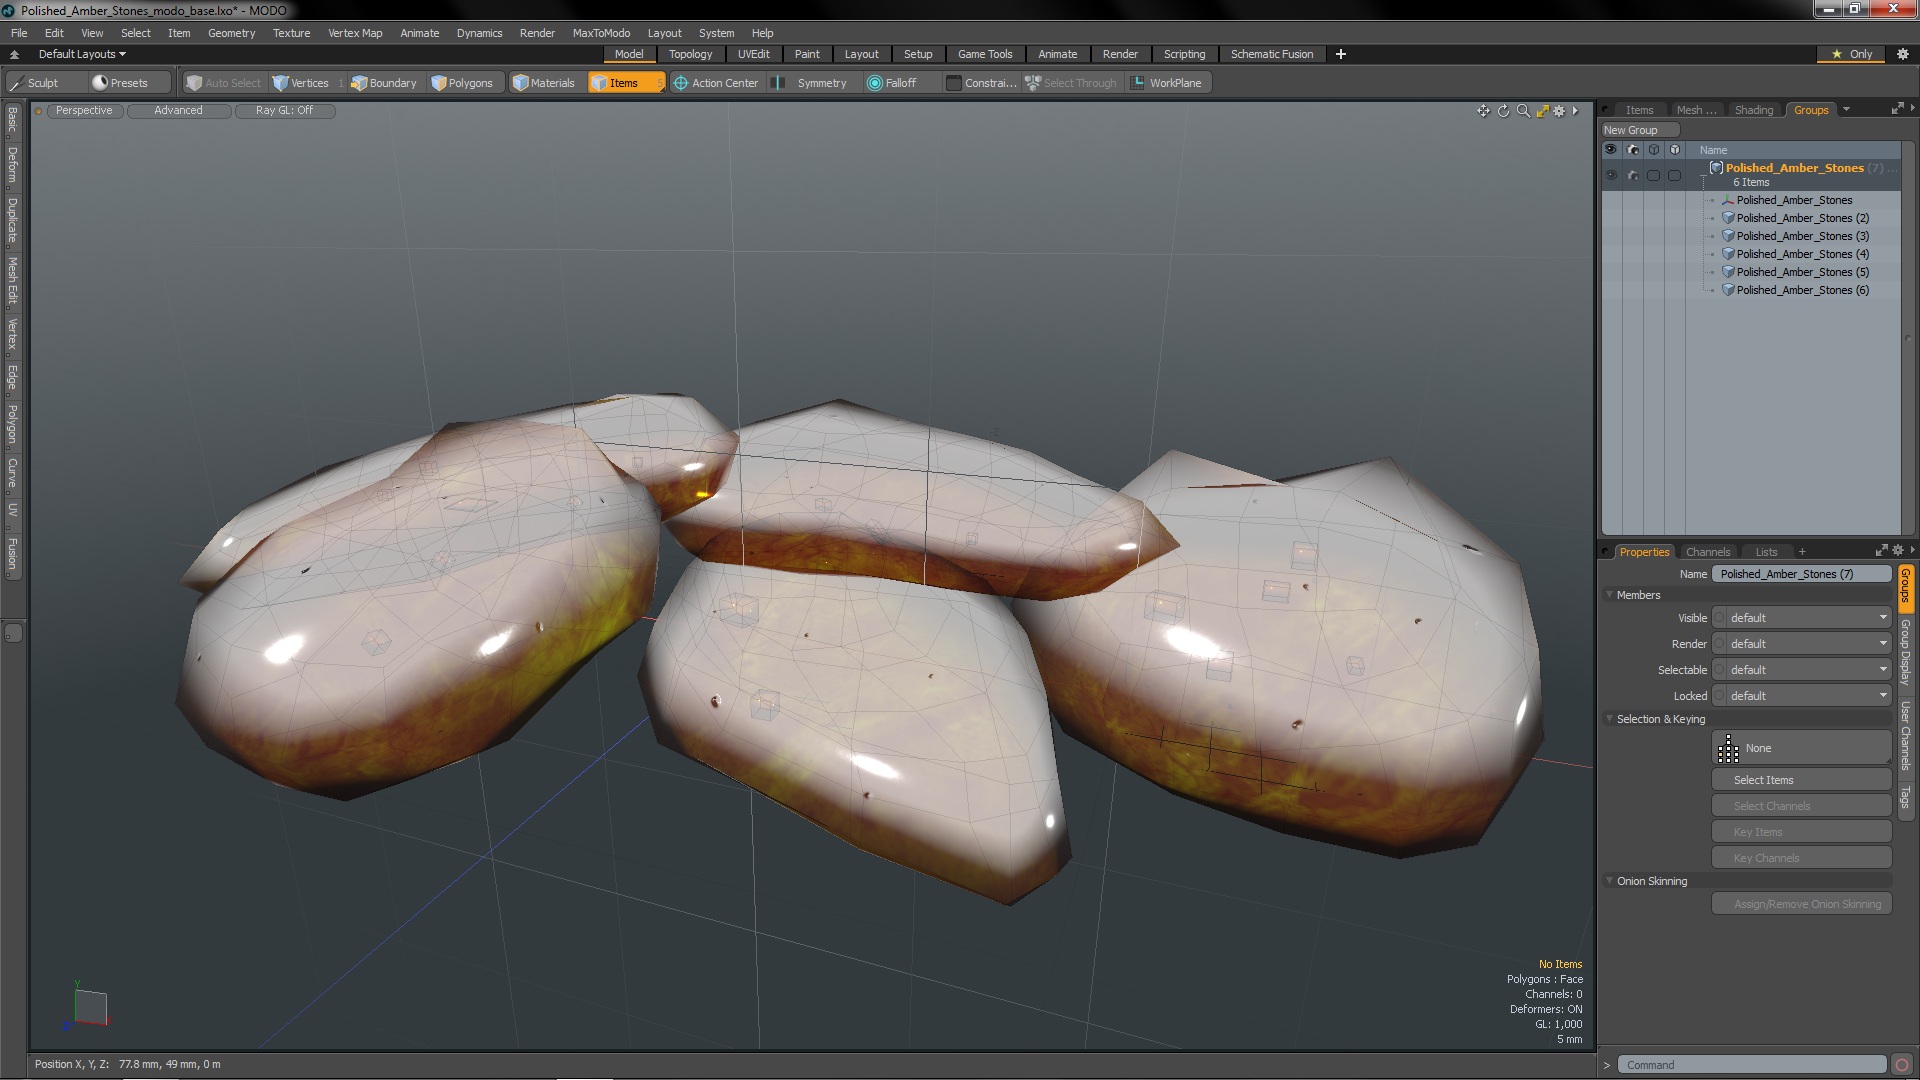
Task: Click the Locked channel keyframe circle
Action: [1719, 696]
